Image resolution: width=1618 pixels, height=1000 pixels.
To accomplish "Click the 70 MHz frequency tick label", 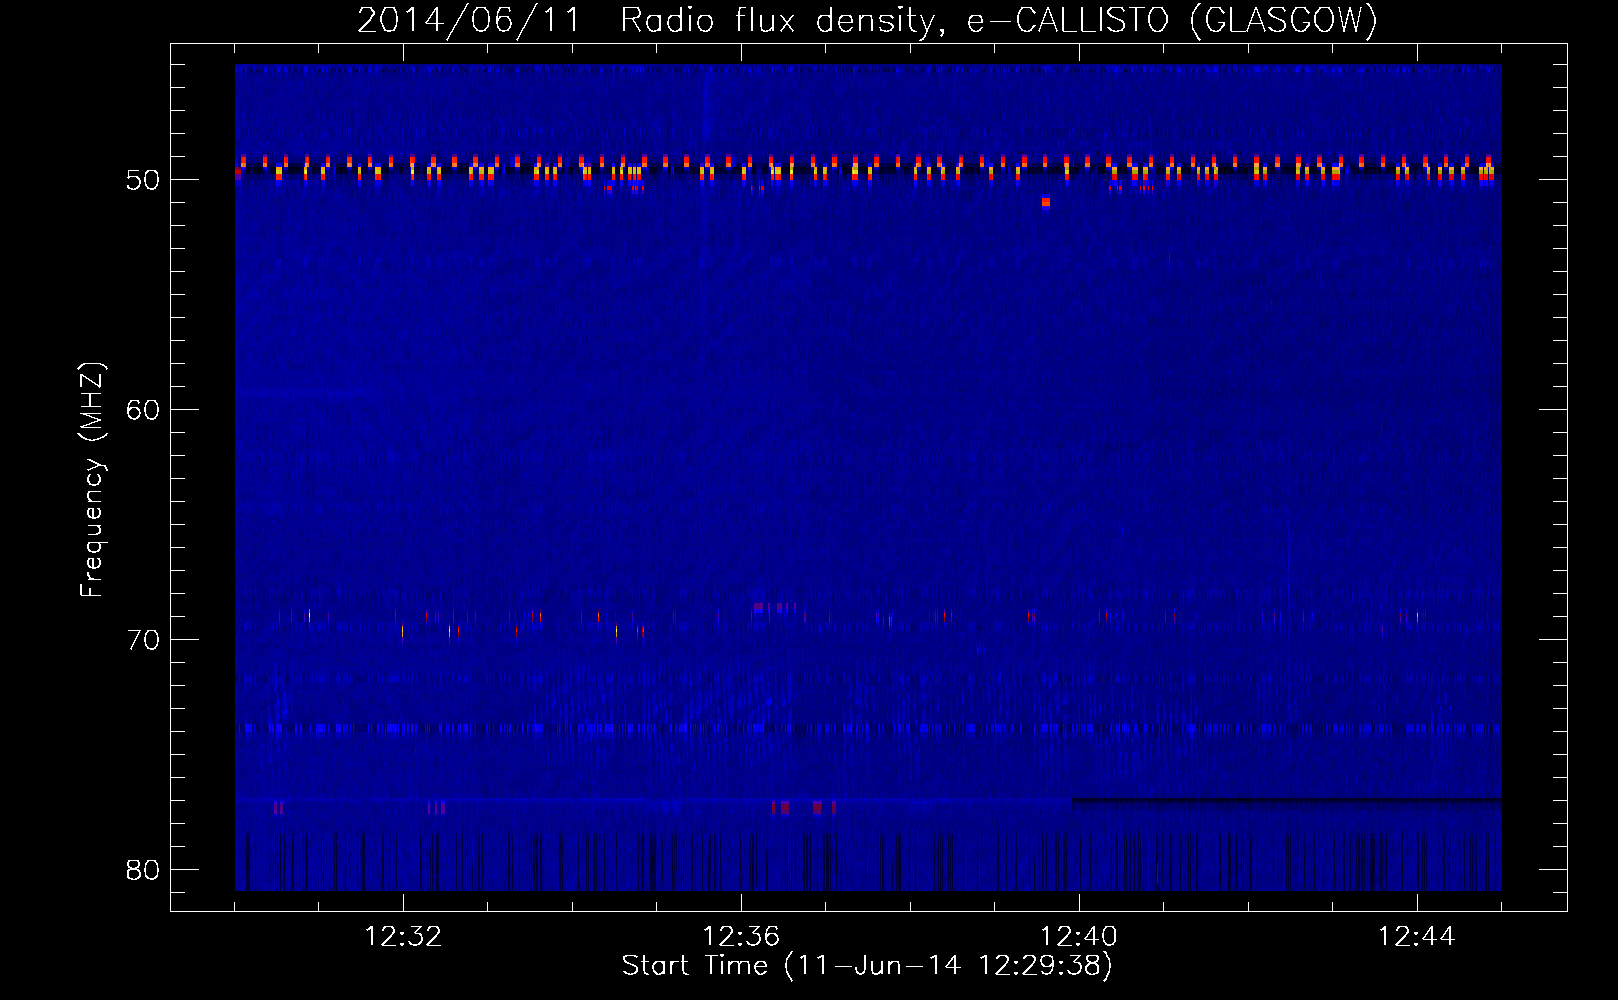I will tap(143, 640).
